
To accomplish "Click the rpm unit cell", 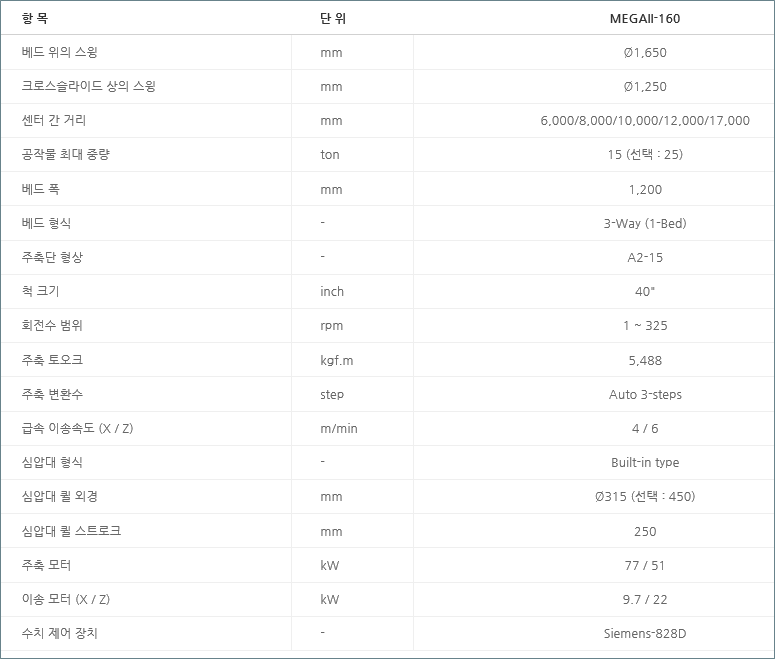I will click(x=331, y=325).
